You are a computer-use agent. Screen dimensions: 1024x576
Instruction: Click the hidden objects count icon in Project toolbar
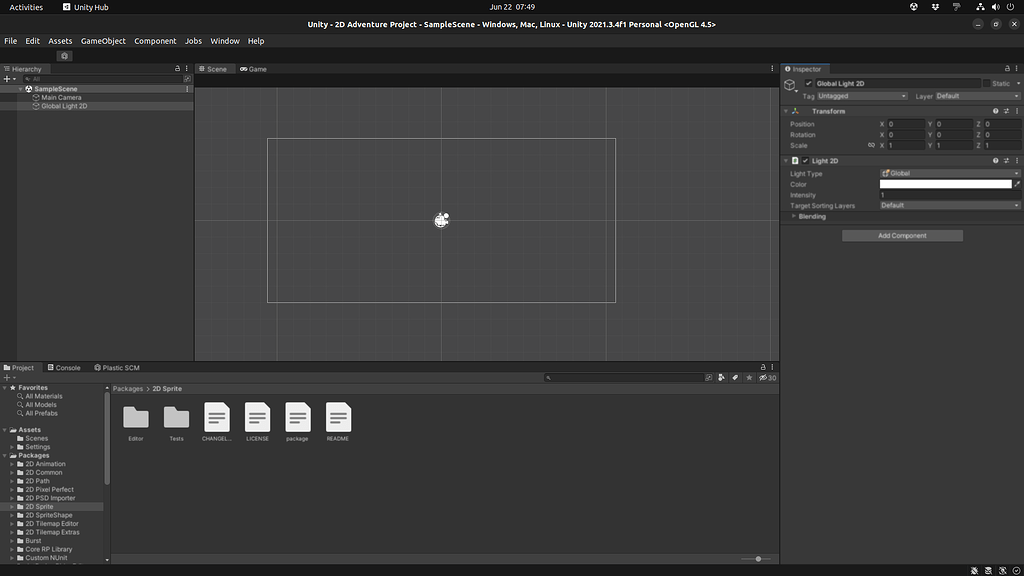765,378
